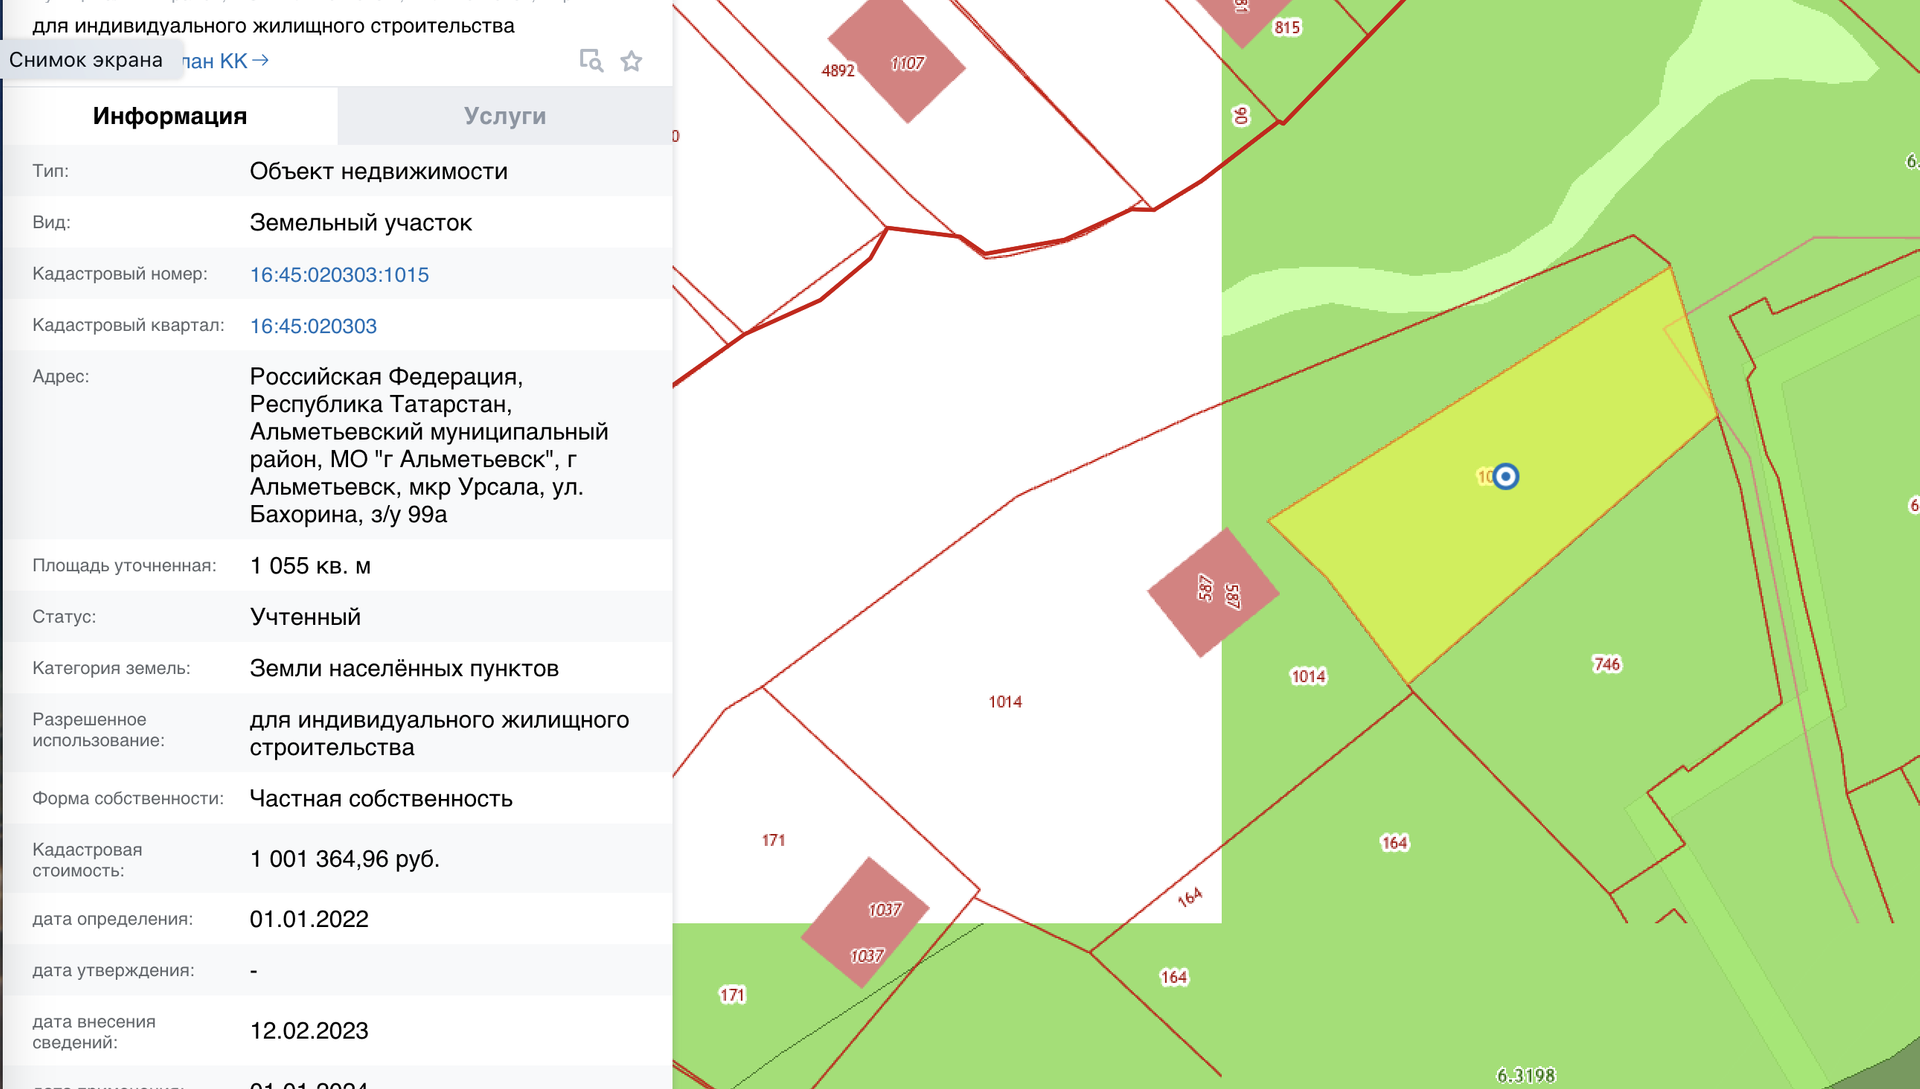
Task: Click parcel label 4892 on the map
Action: tap(838, 71)
